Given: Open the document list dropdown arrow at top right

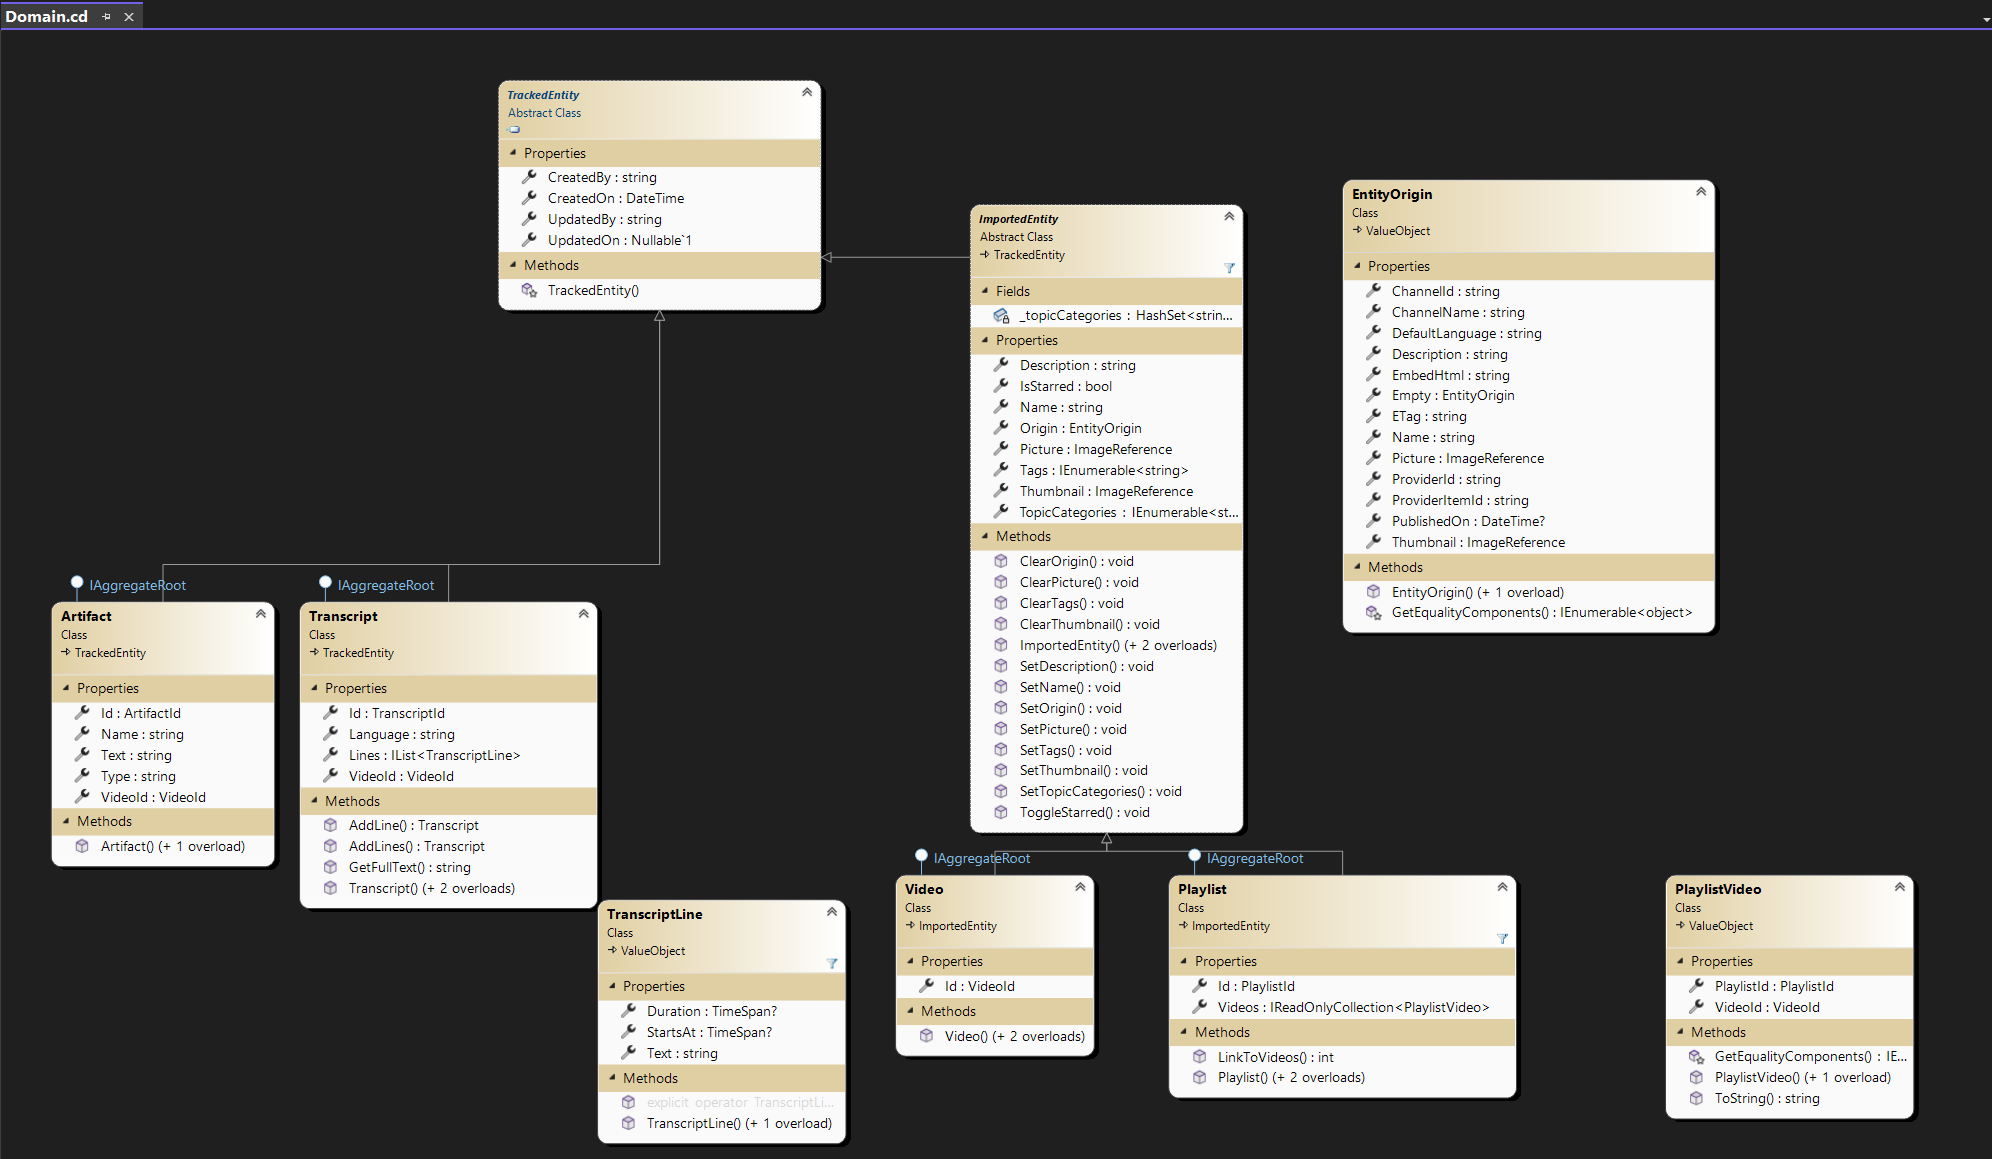Looking at the screenshot, I should (x=1985, y=18).
